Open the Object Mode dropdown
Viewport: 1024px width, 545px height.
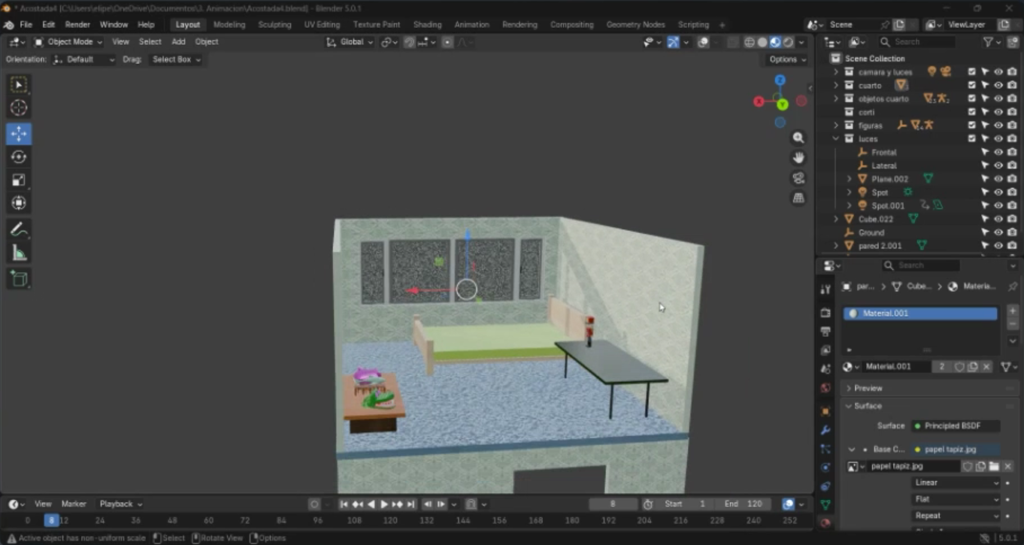click(x=69, y=42)
